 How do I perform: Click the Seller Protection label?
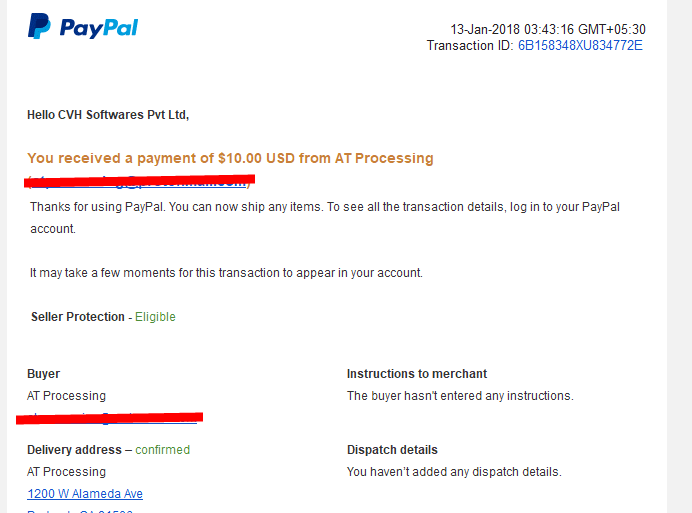tap(78, 317)
